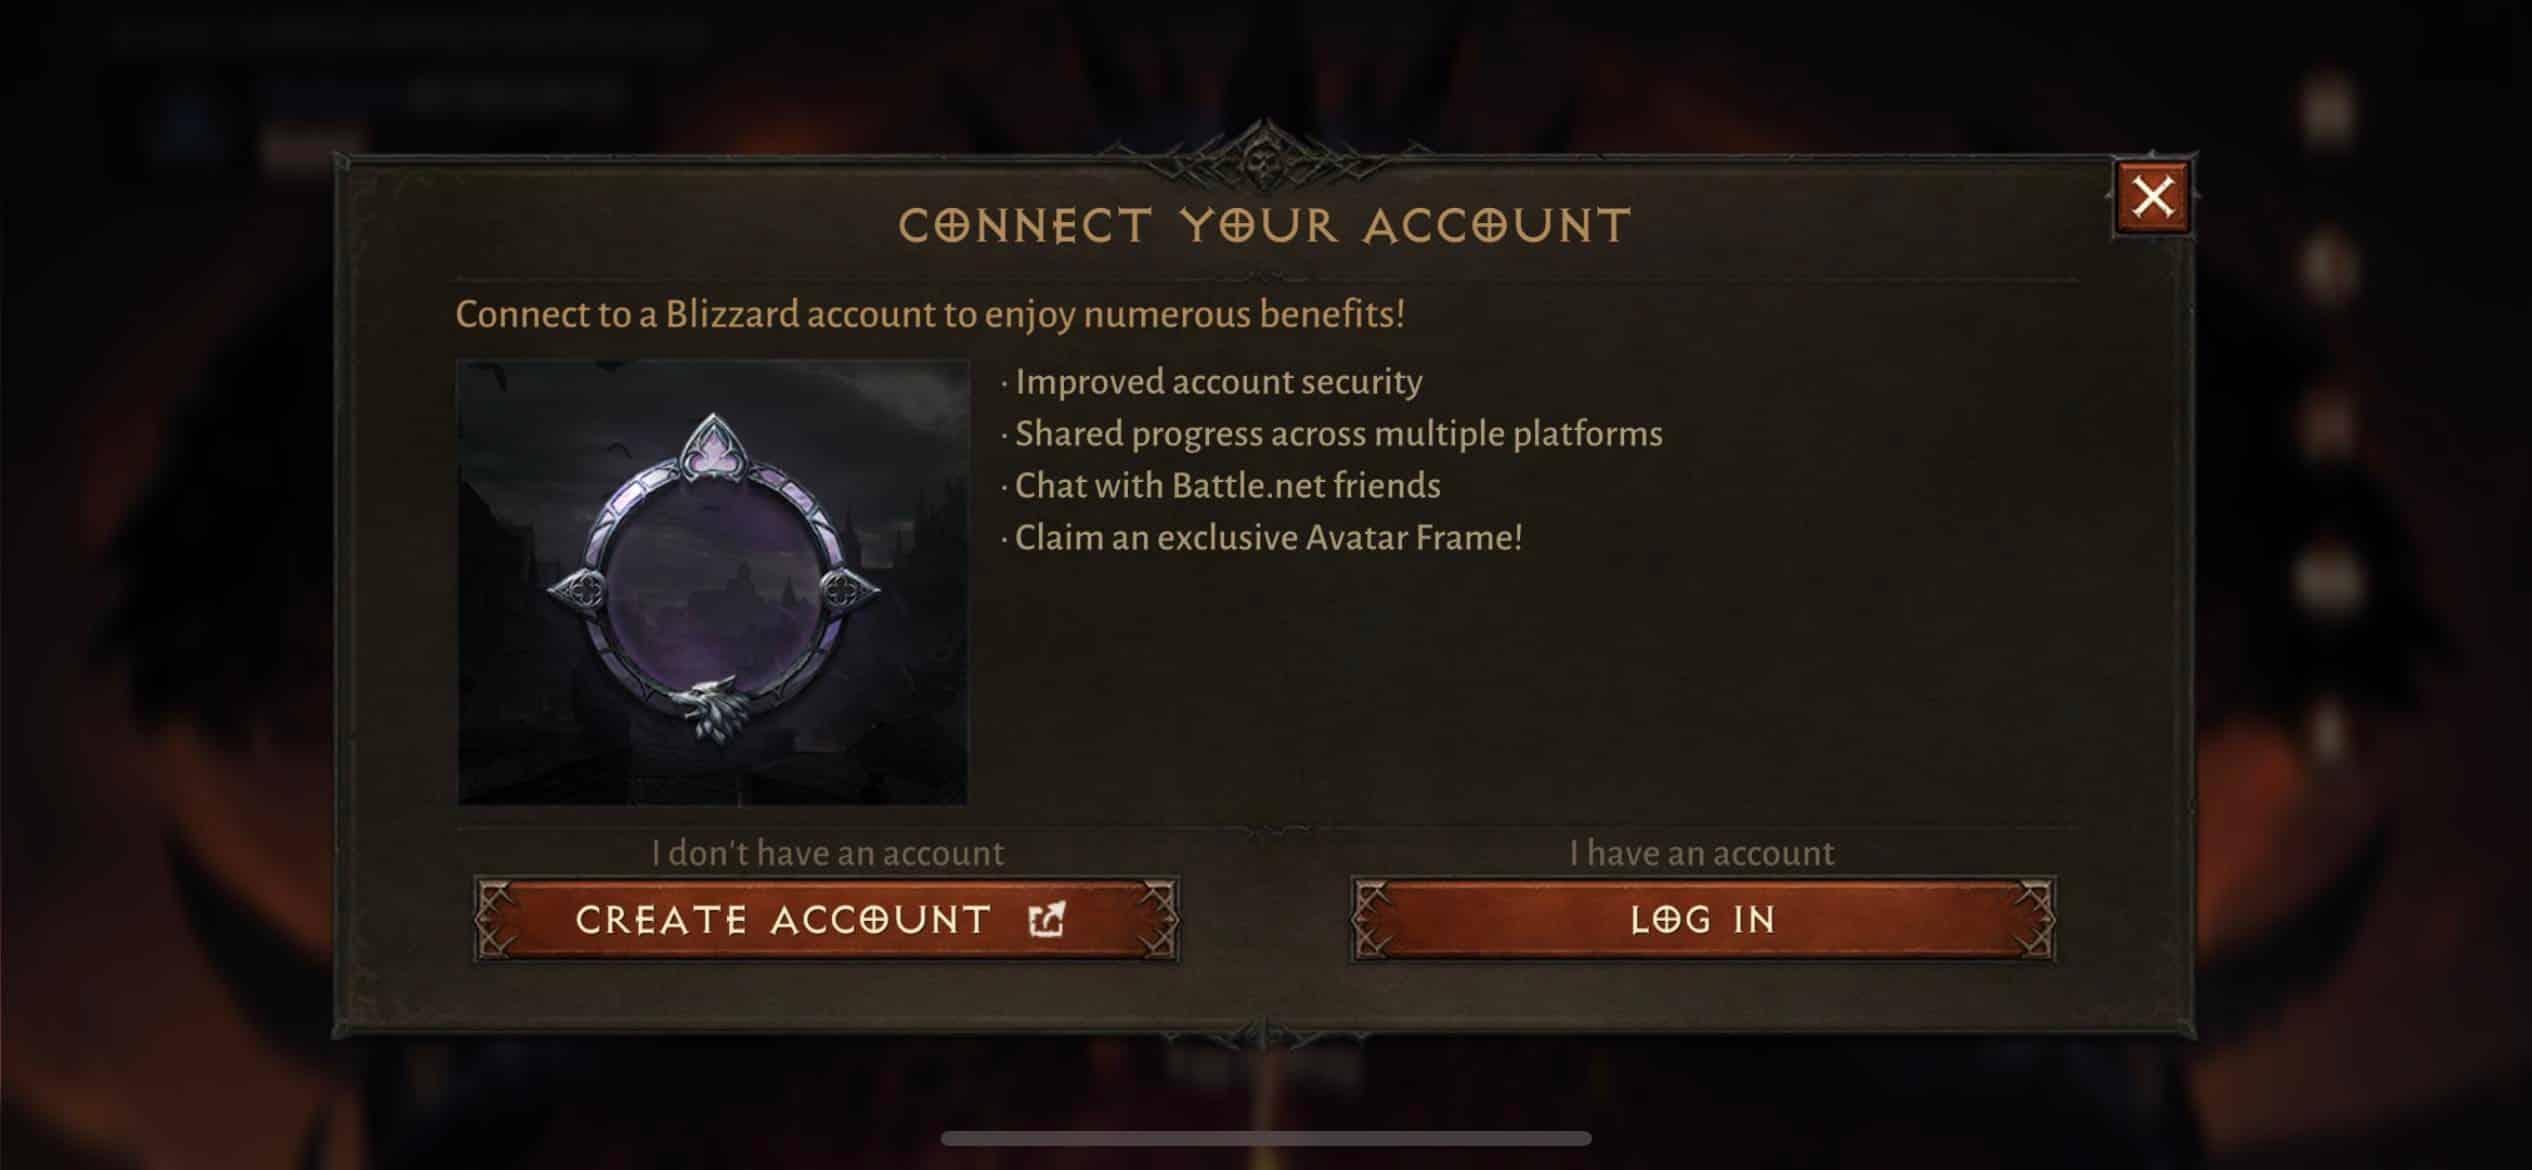
Task: Click the Chat with Battle.net friends line
Action: [1221, 486]
